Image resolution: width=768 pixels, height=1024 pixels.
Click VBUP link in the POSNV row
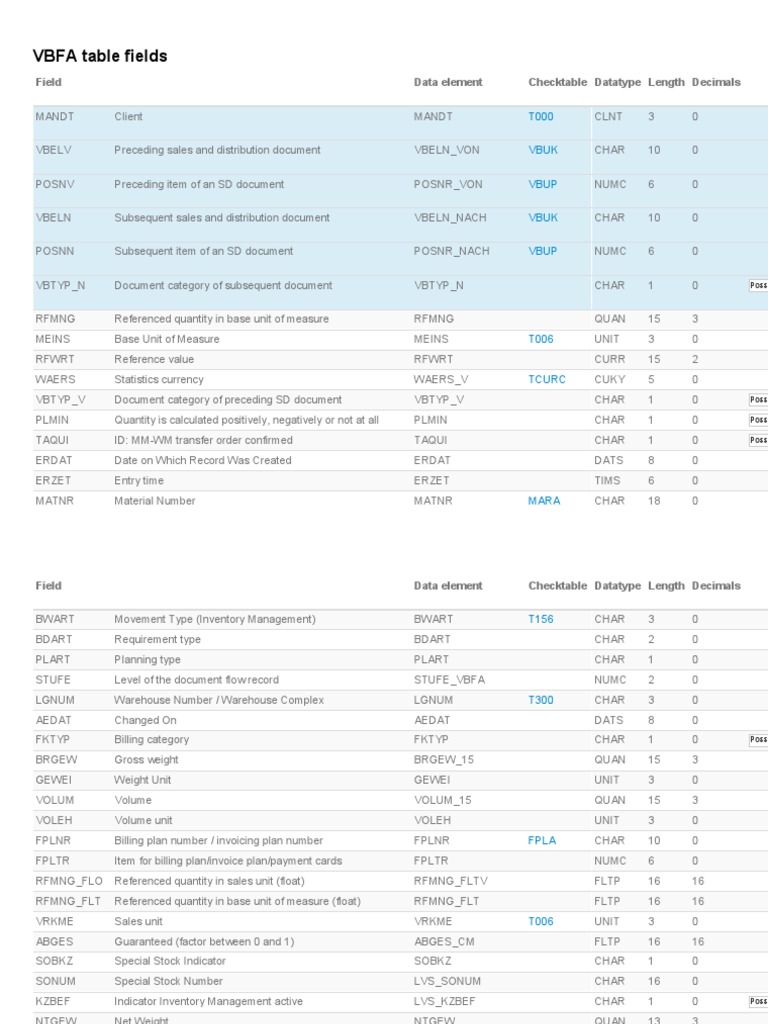pos(542,184)
